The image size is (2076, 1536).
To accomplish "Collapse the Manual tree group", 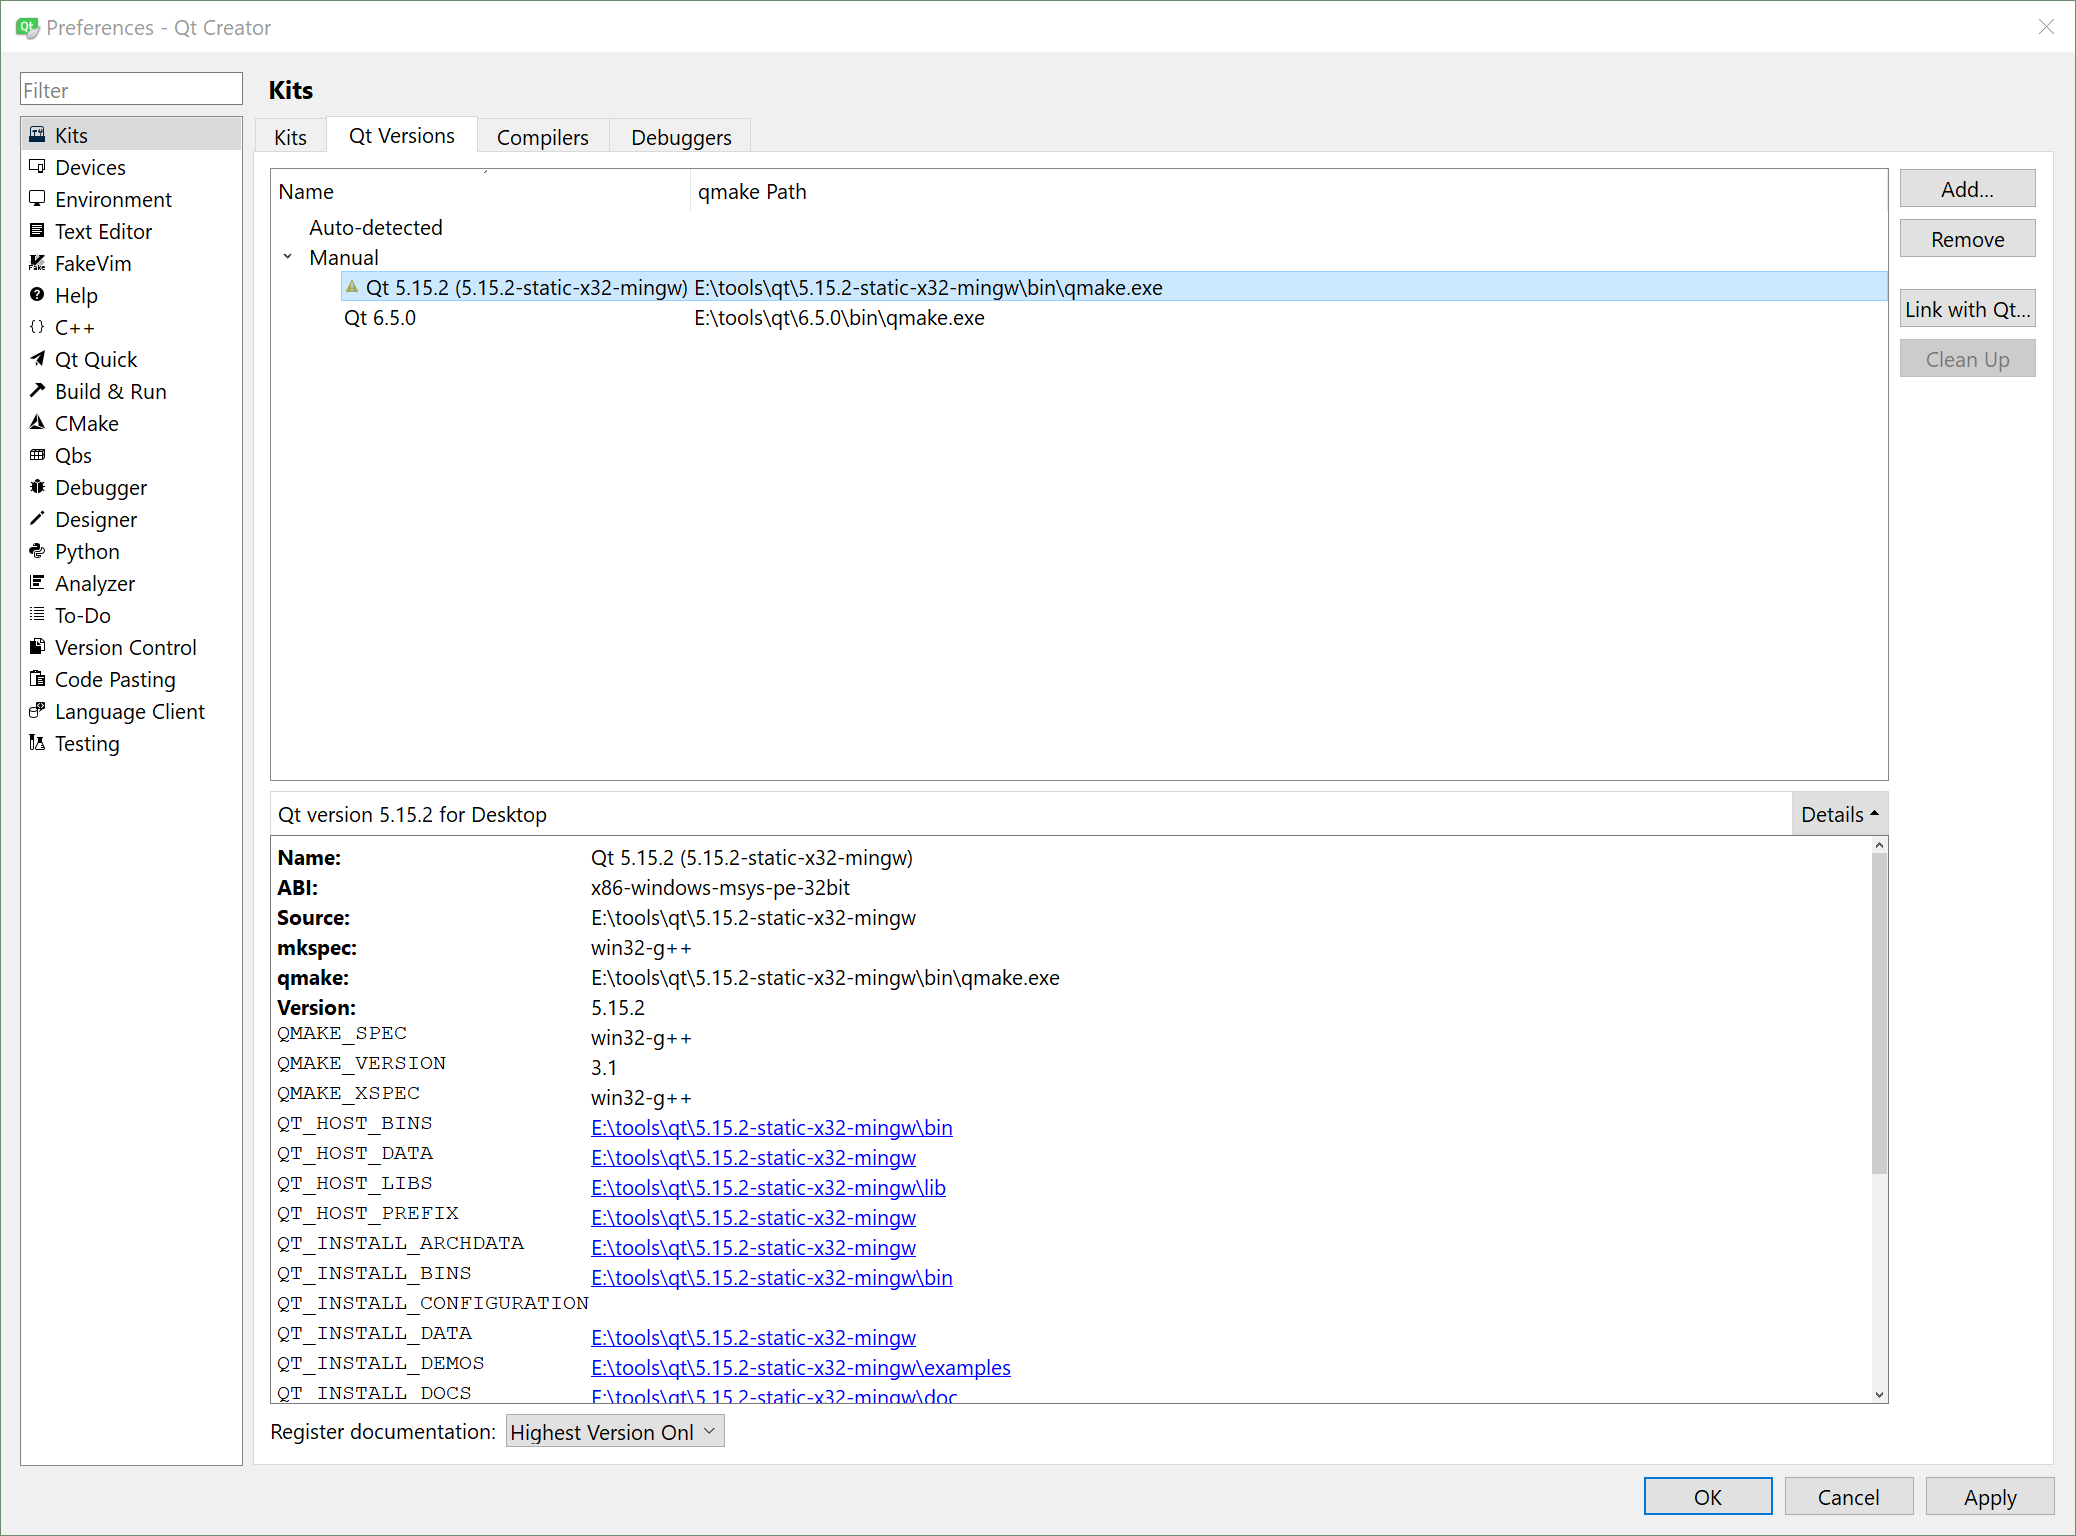I will pyautogui.click(x=288, y=257).
